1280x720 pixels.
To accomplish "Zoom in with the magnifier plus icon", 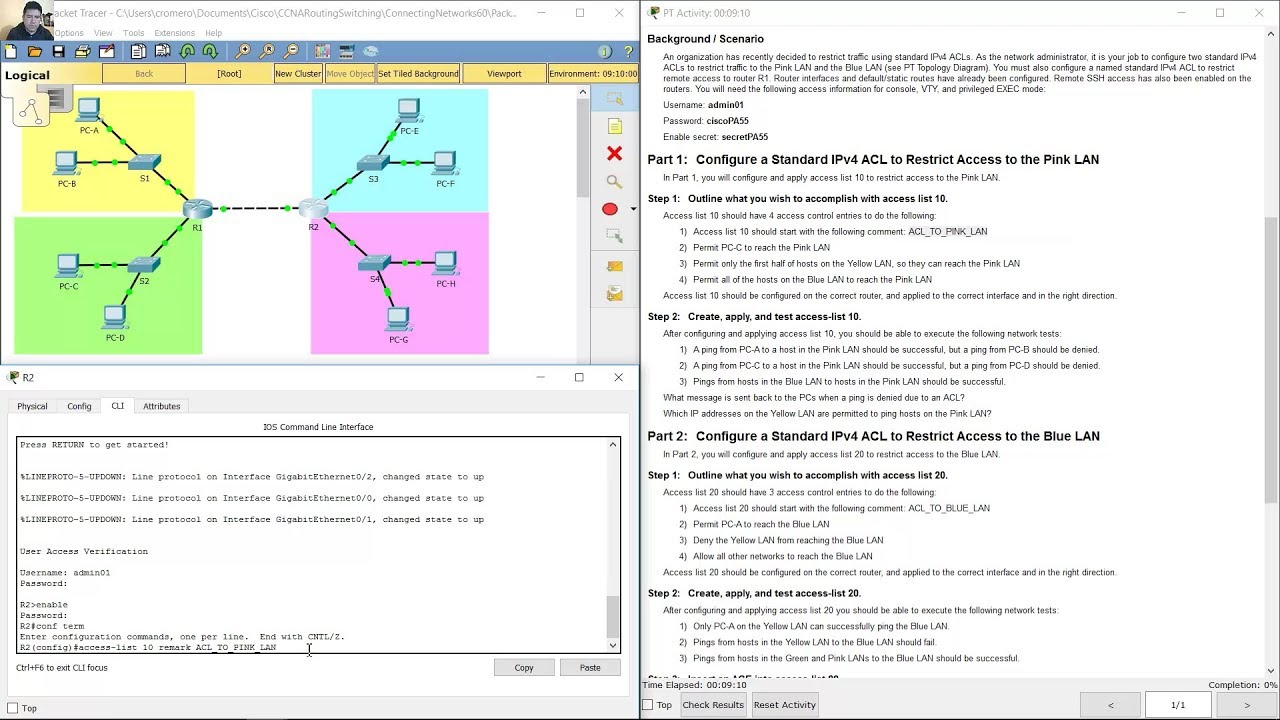I will 243,51.
